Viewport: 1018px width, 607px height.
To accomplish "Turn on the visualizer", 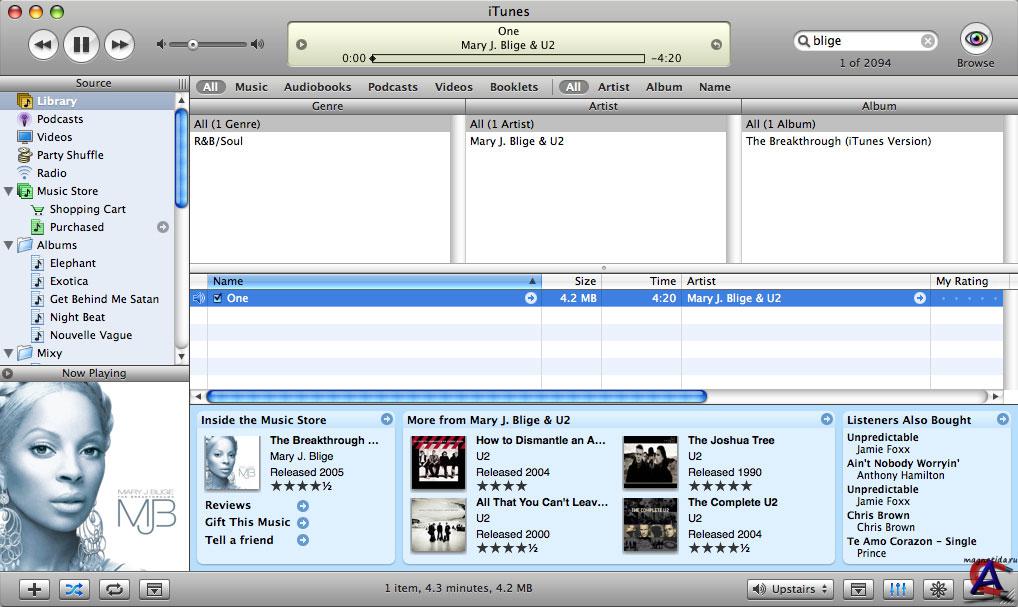I will pyautogui.click(x=938, y=589).
